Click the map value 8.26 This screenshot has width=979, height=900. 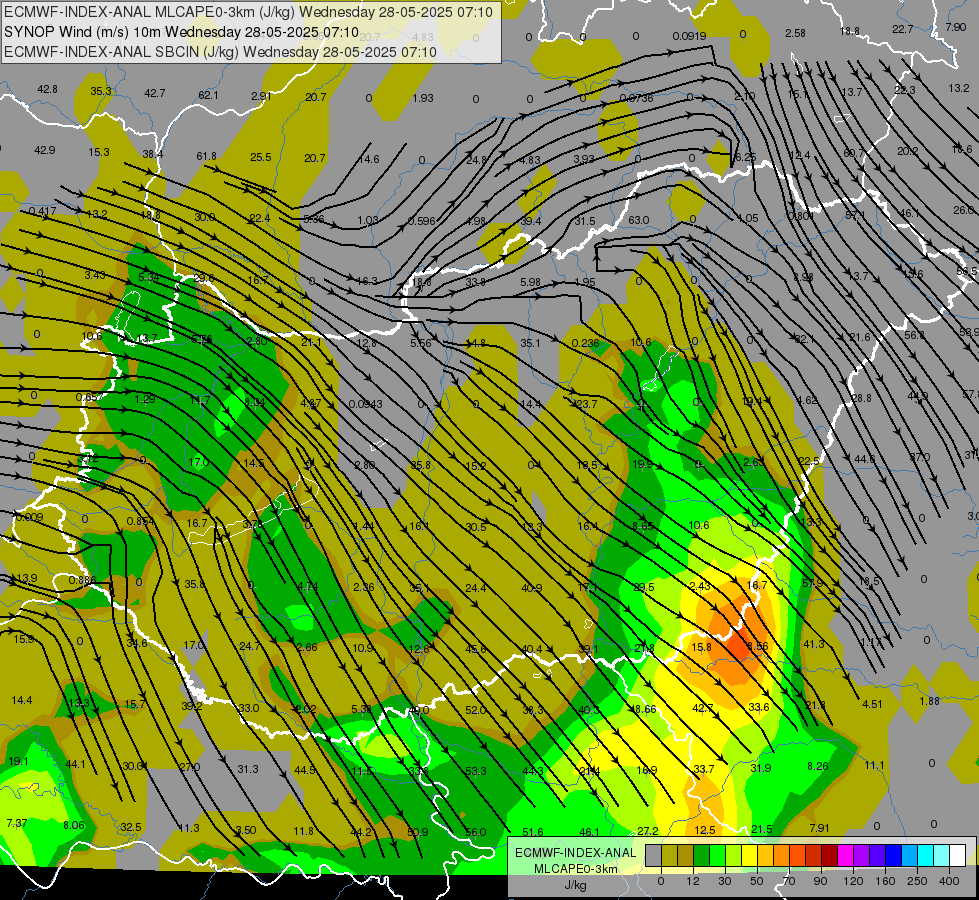pos(818,766)
